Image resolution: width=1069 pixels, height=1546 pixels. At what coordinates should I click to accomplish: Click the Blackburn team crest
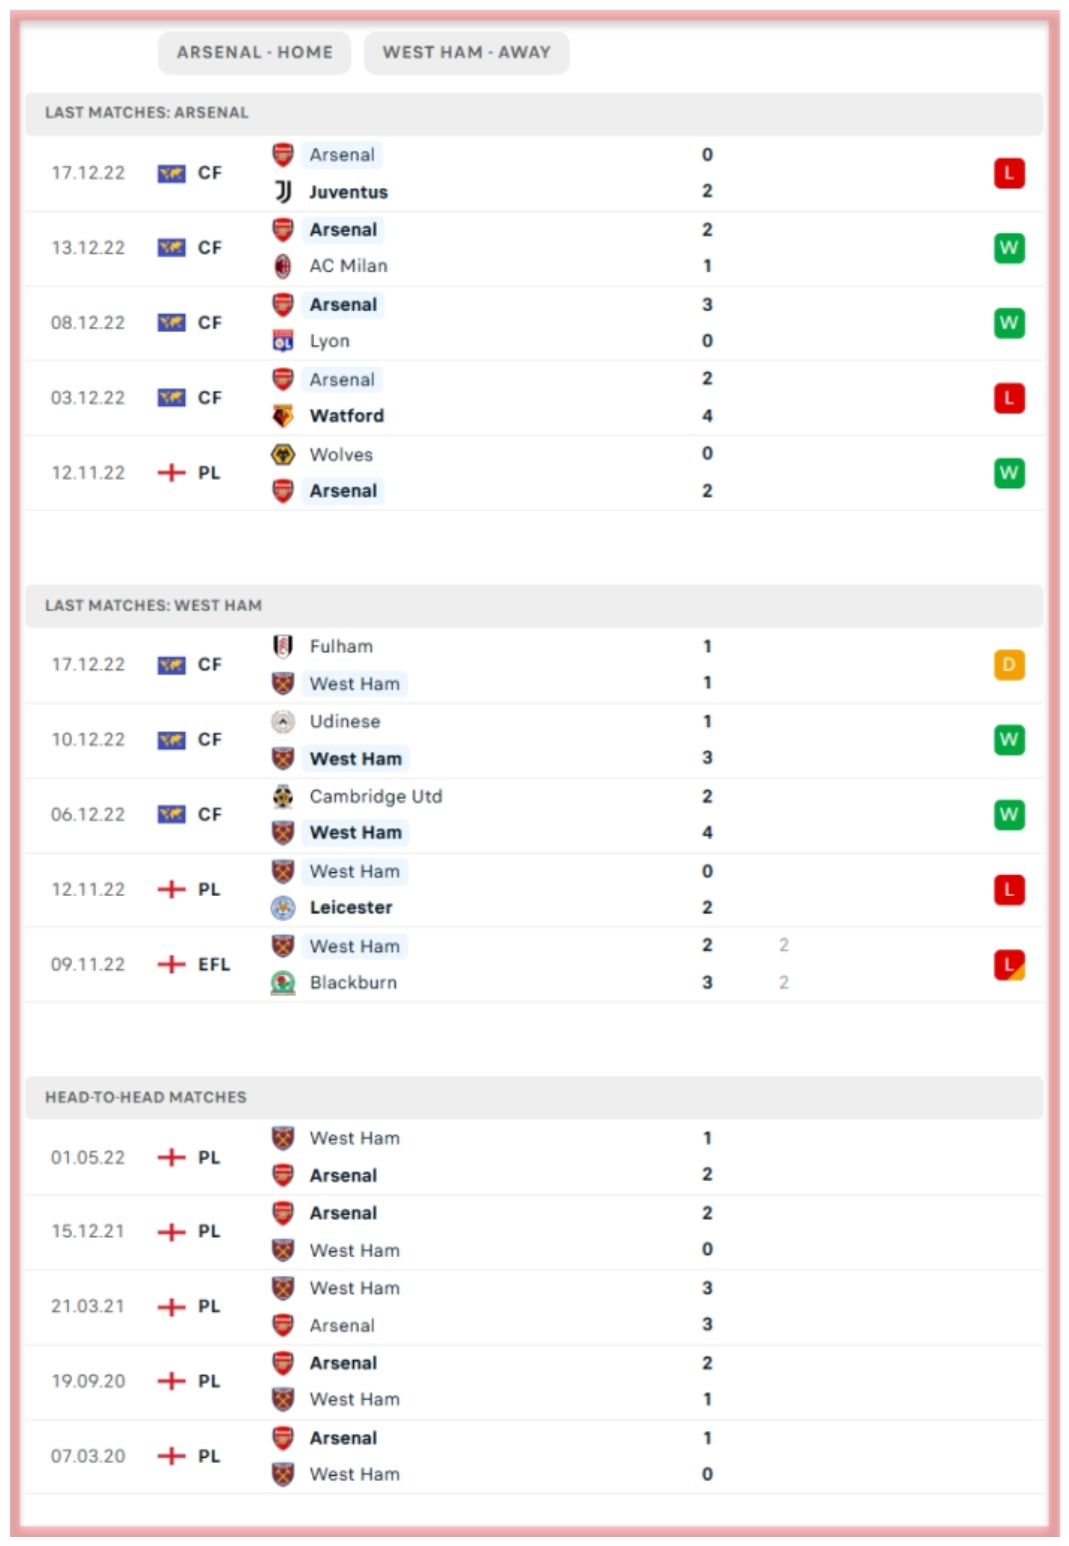coord(283,983)
